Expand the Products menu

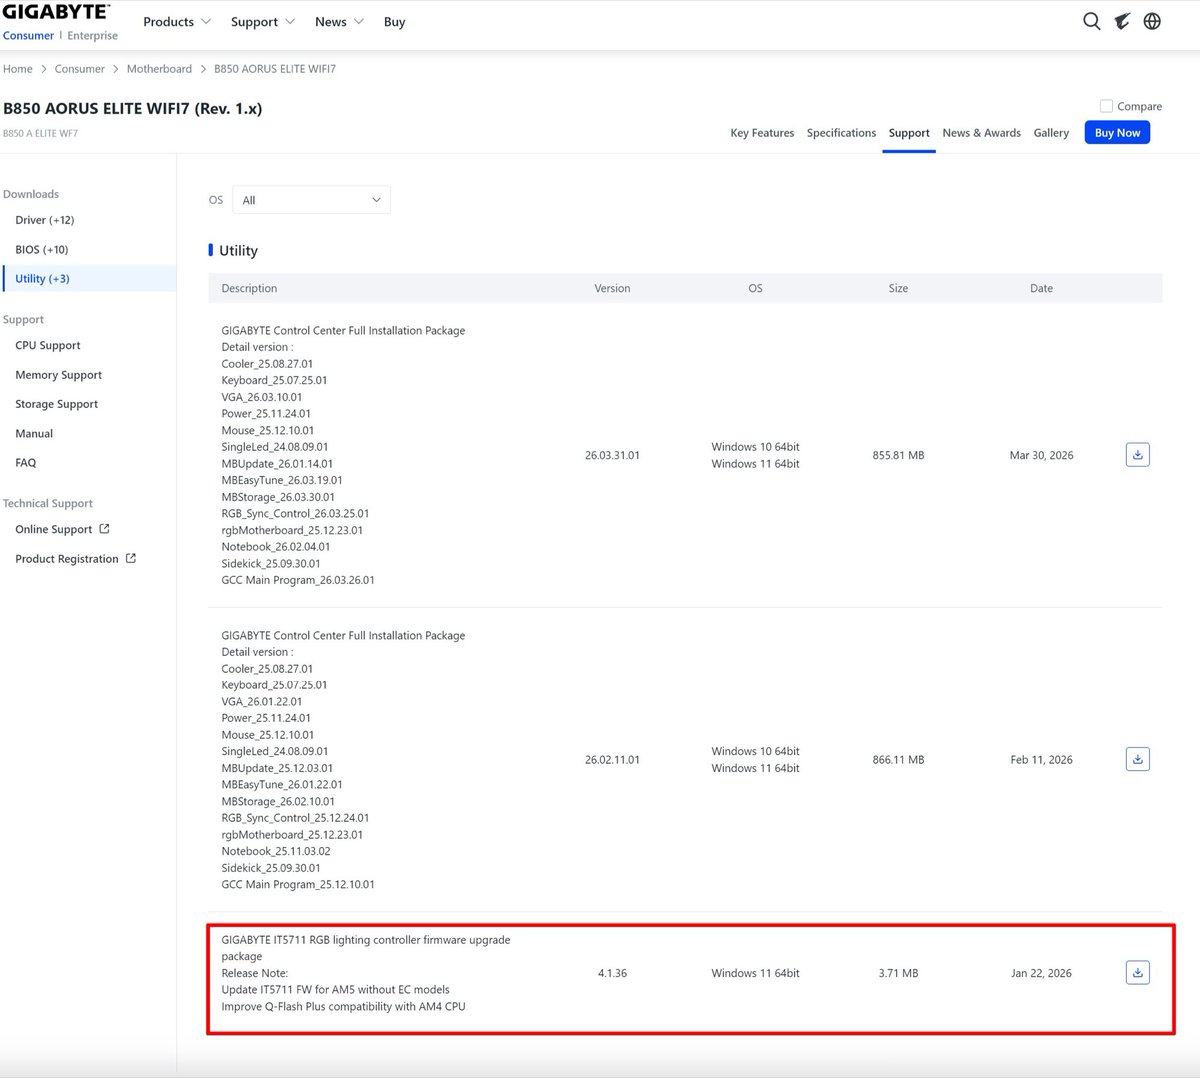pyautogui.click(x=177, y=22)
